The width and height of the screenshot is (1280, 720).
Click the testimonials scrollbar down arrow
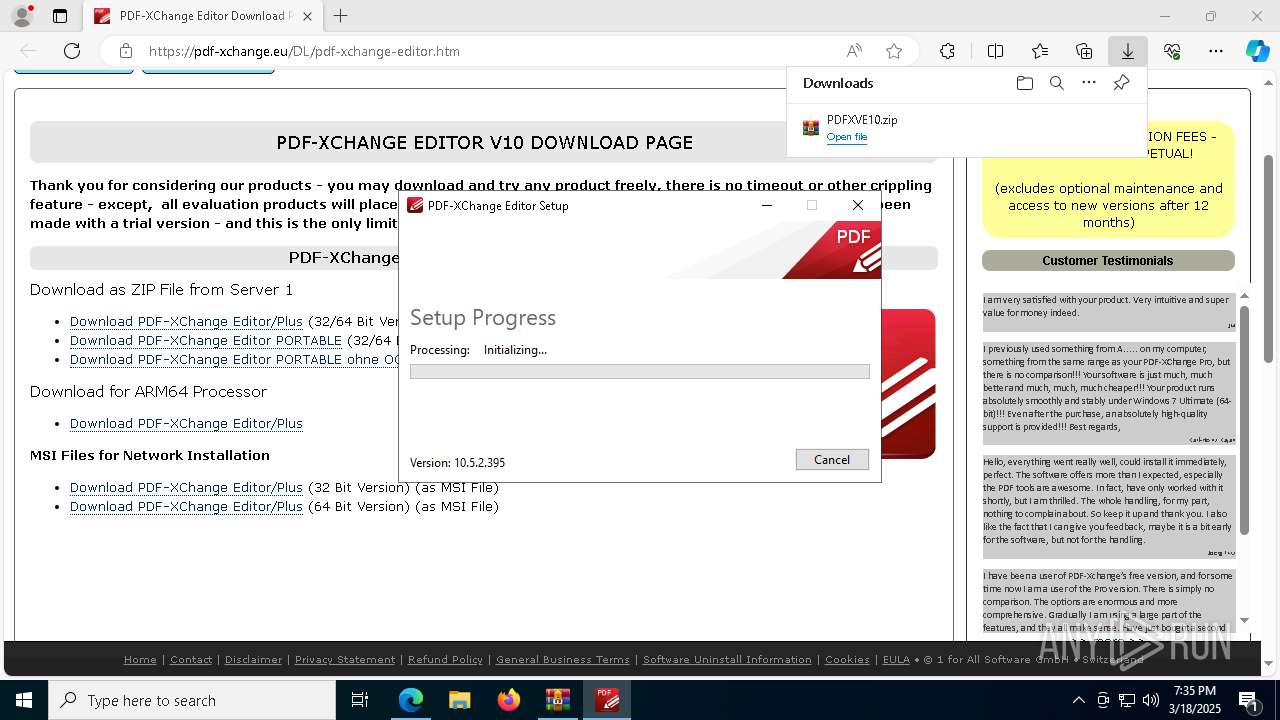[1245, 620]
